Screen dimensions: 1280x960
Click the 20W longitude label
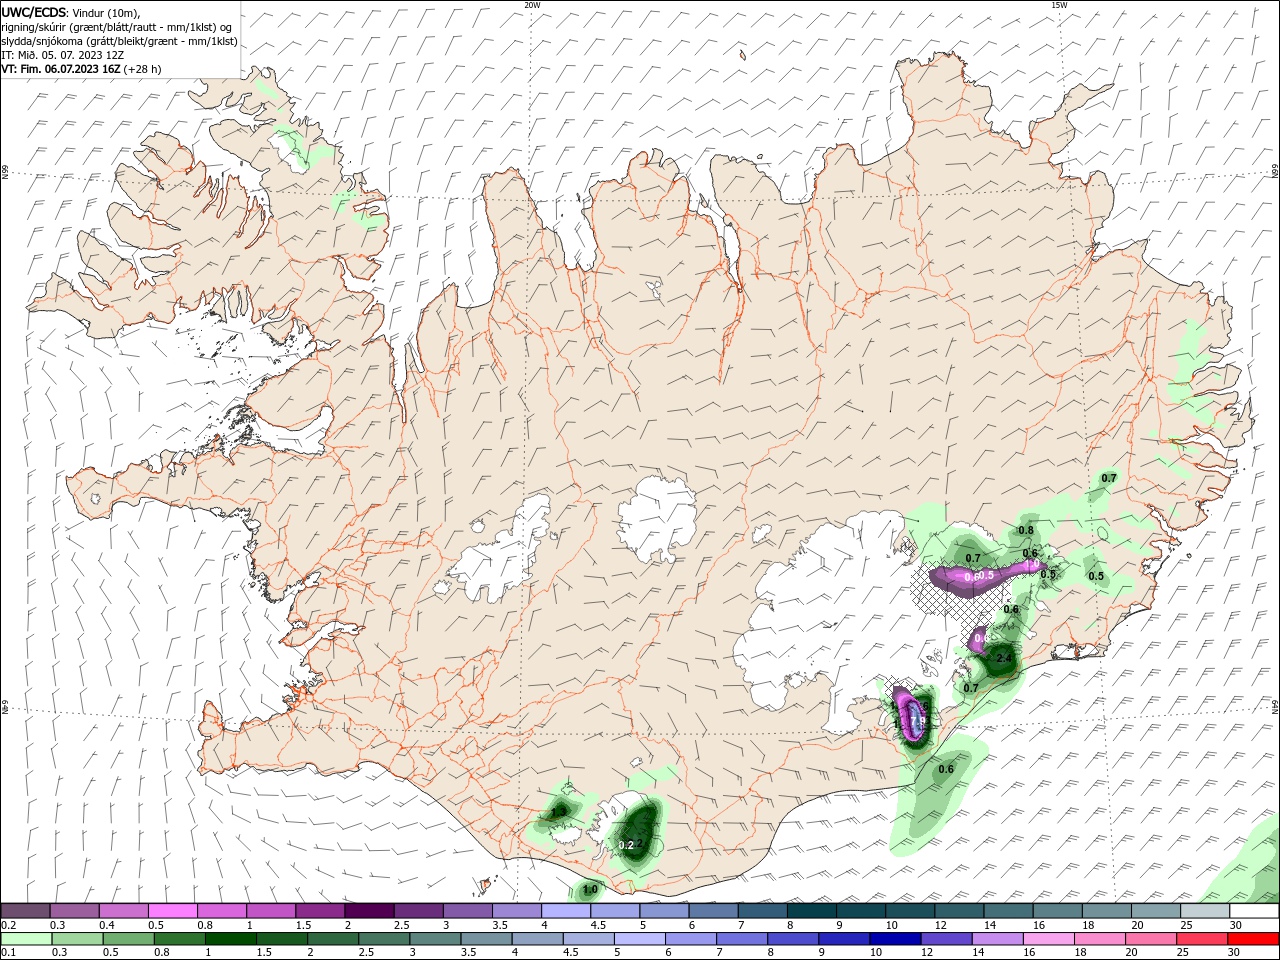click(532, 5)
